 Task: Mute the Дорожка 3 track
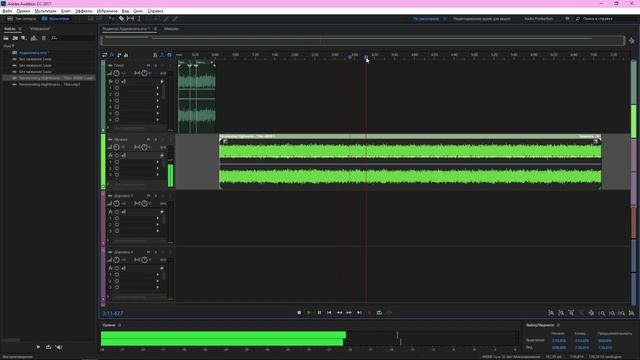pos(149,196)
